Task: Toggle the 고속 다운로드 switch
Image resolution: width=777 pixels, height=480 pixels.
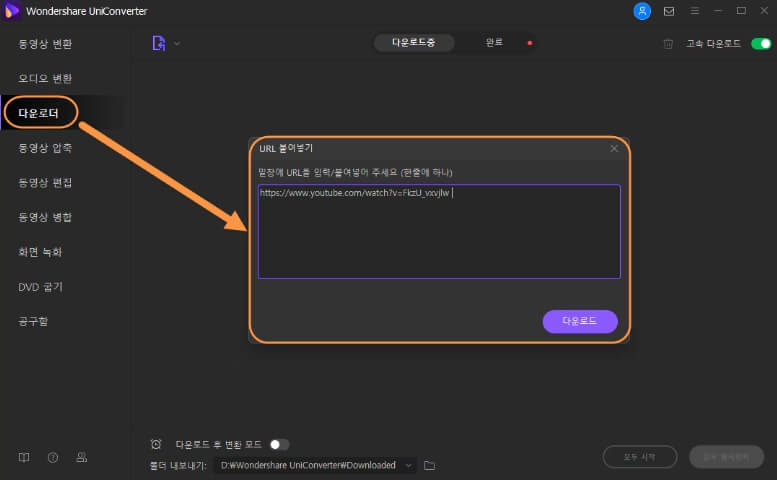Action: click(x=761, y=44)
